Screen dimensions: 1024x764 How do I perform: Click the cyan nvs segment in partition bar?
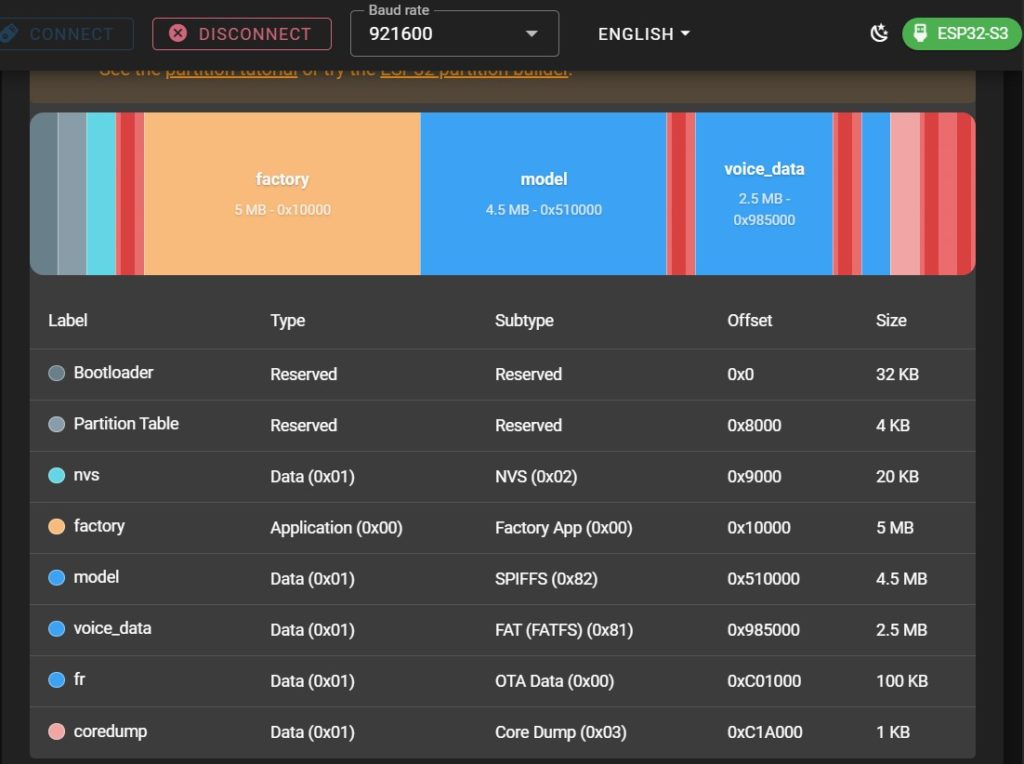click(101, 193)
